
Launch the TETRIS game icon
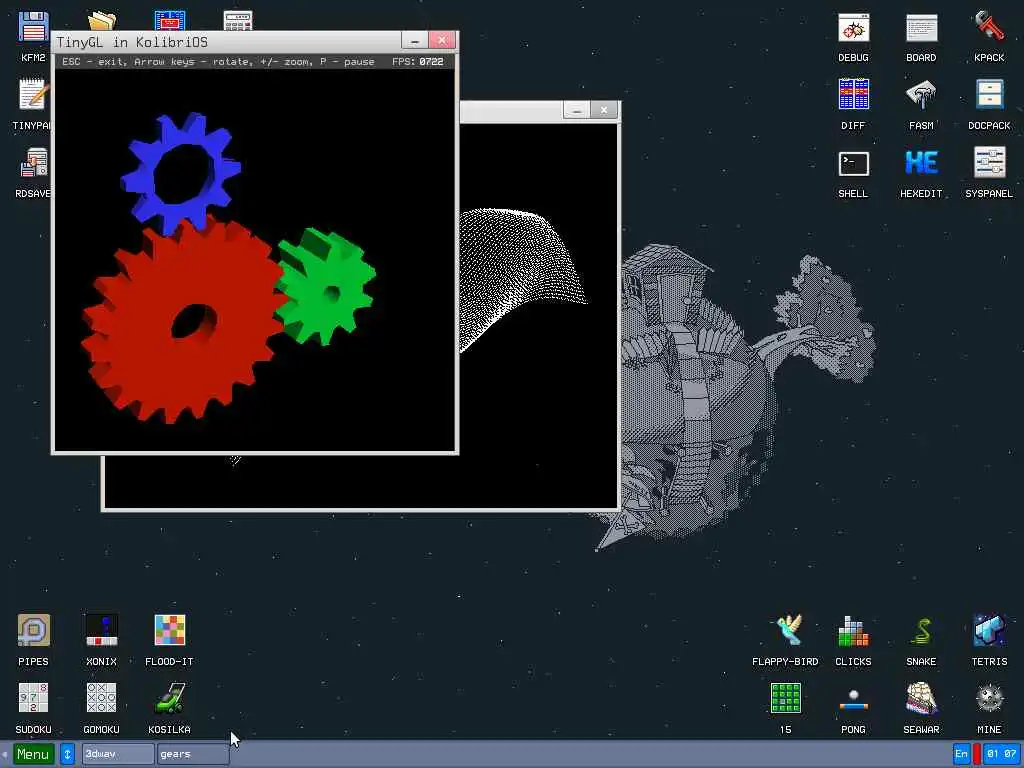tap(989, 631)
